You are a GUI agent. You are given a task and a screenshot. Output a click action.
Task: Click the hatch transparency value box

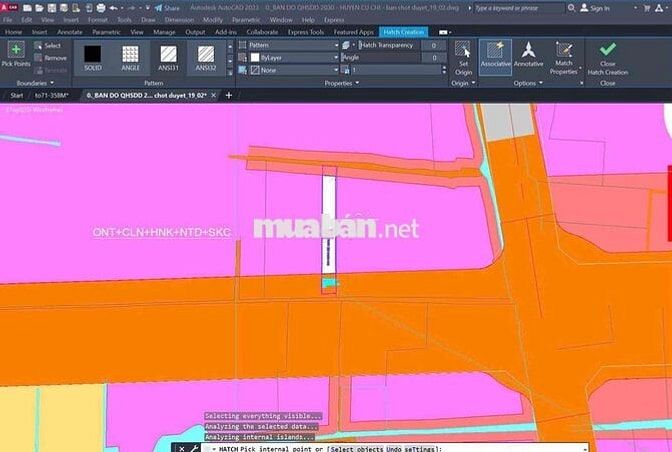click(x=434, y=45)
